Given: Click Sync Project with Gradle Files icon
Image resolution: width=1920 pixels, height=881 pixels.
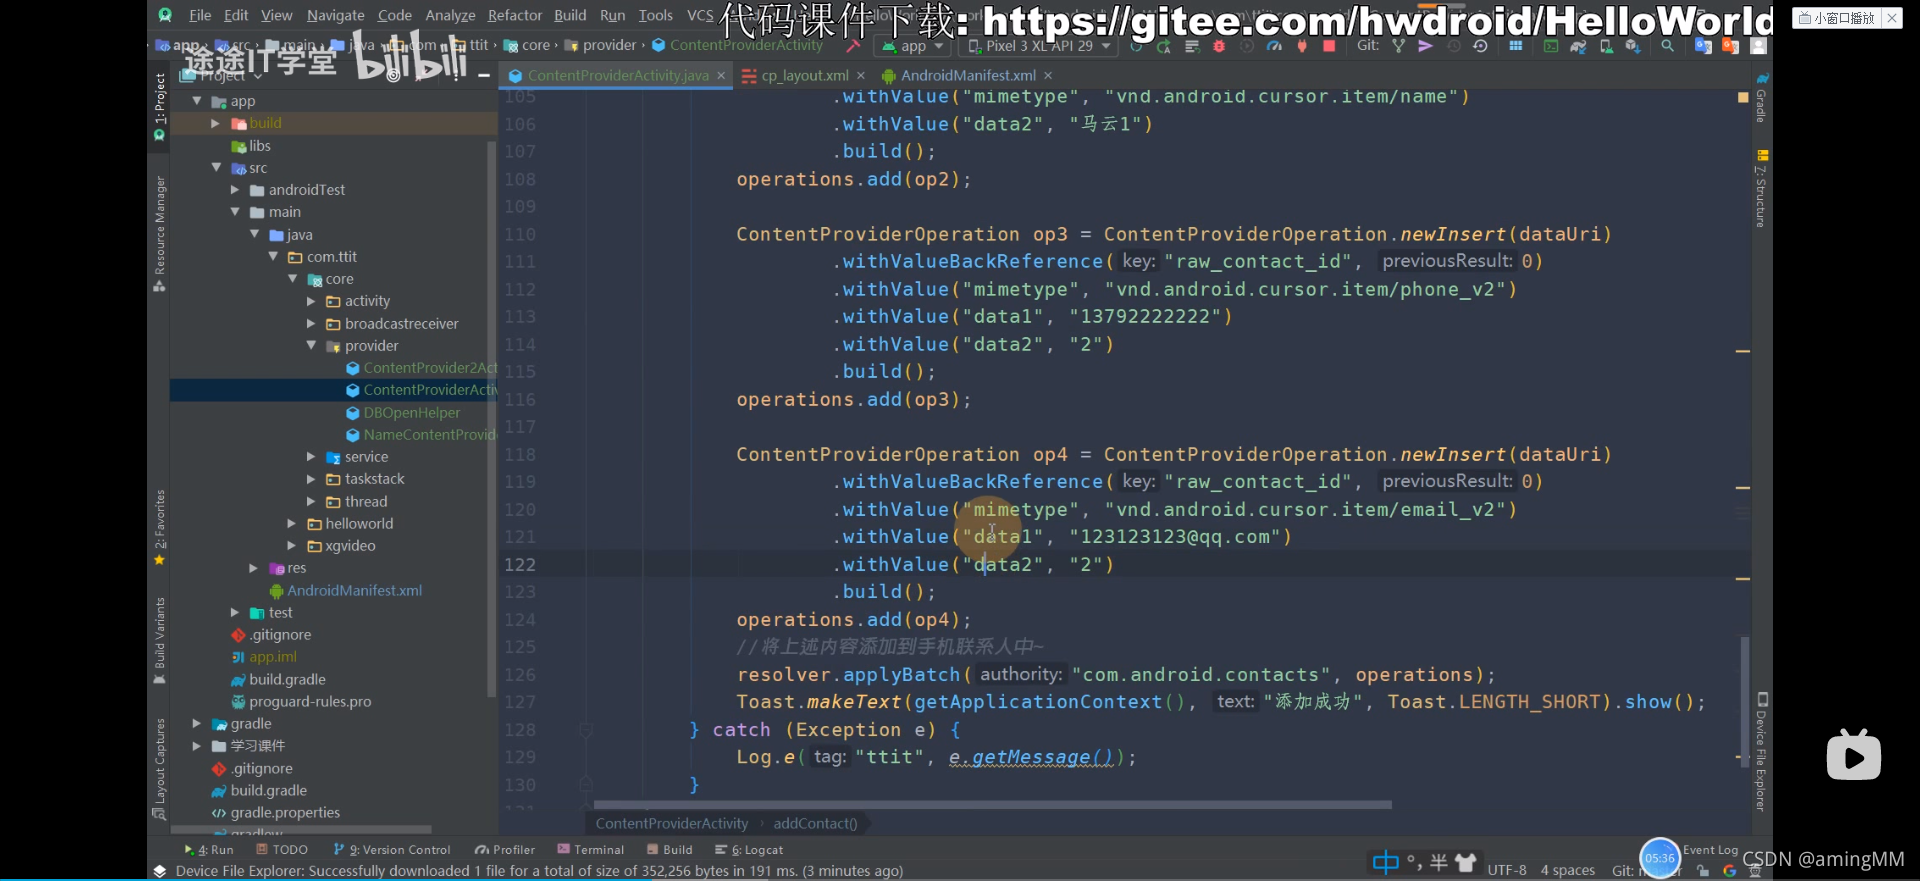Looking at the screenshot, I should 1578,46.
